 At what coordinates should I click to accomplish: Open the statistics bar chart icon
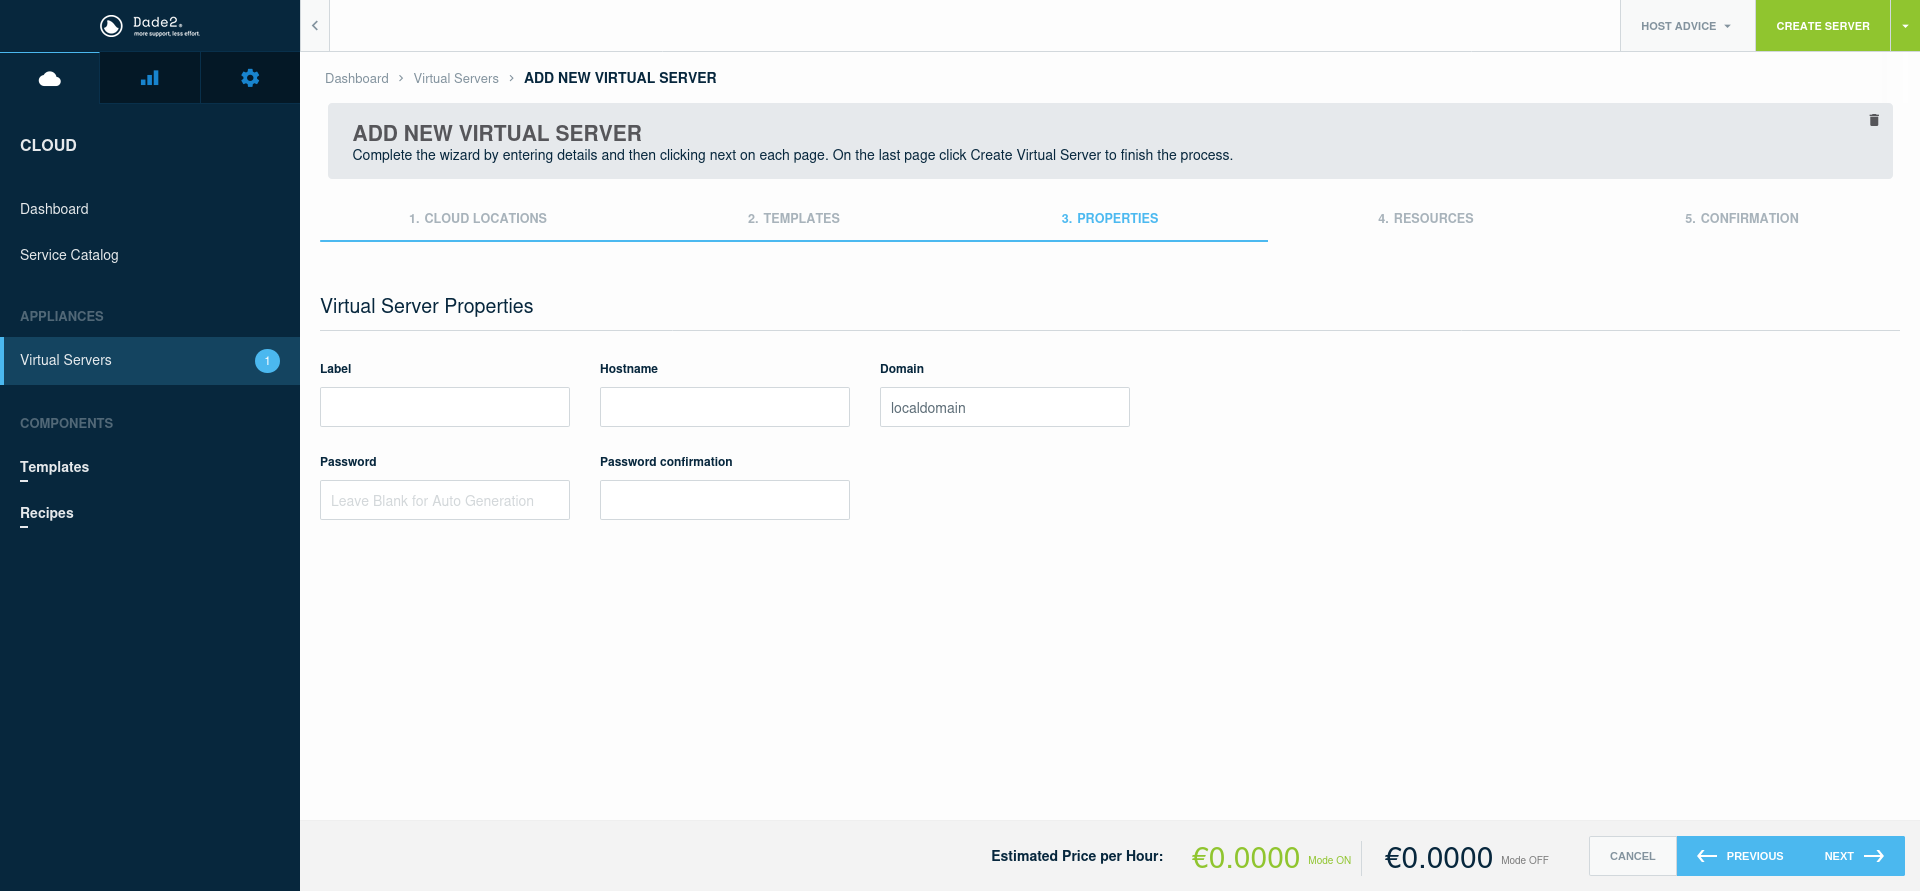(150, 78)
